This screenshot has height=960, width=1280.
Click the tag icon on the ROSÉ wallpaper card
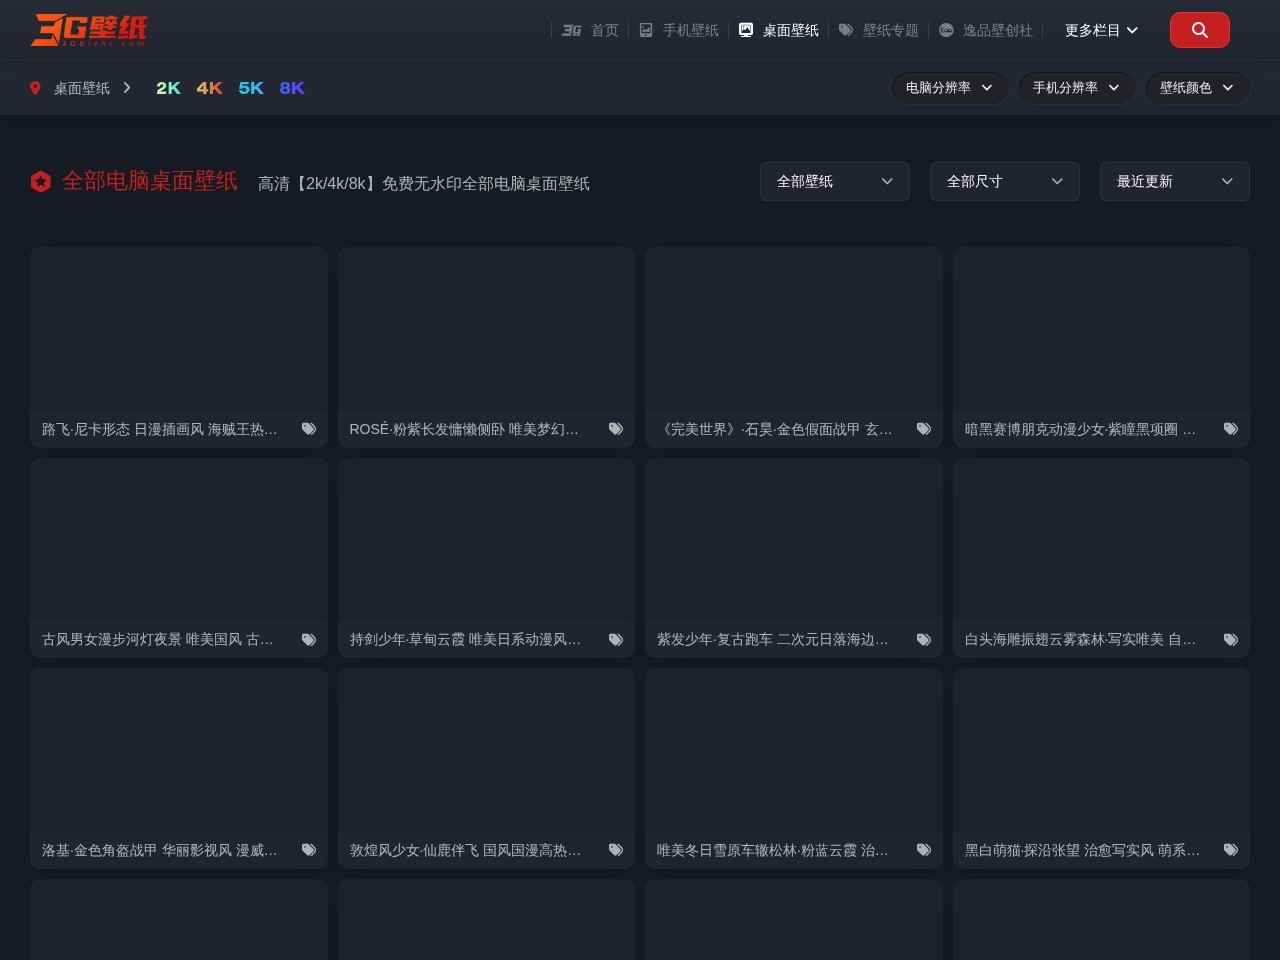point(616,428)
